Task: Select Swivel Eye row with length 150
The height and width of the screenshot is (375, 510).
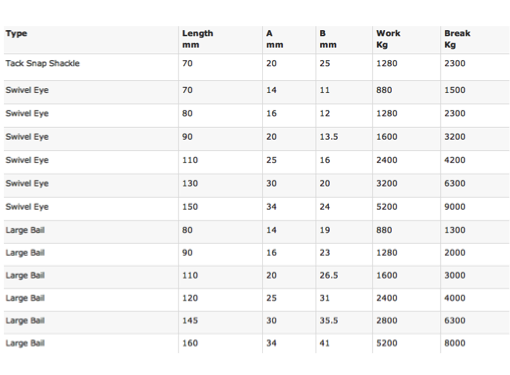Action: [x=257, y=209]
